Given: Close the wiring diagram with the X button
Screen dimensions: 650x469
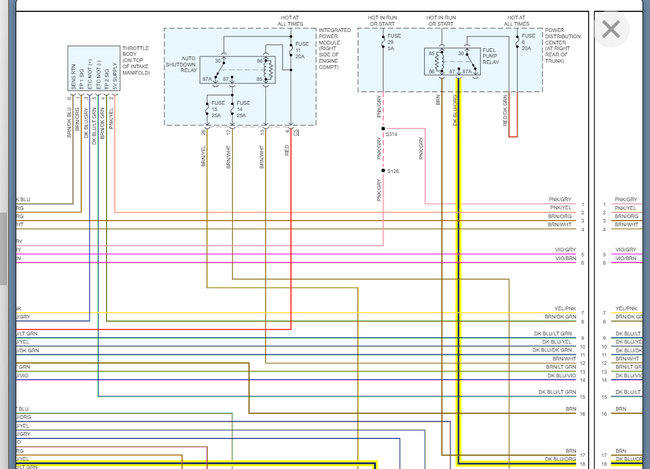Looking at the screenshot, I should coord(611,29).
